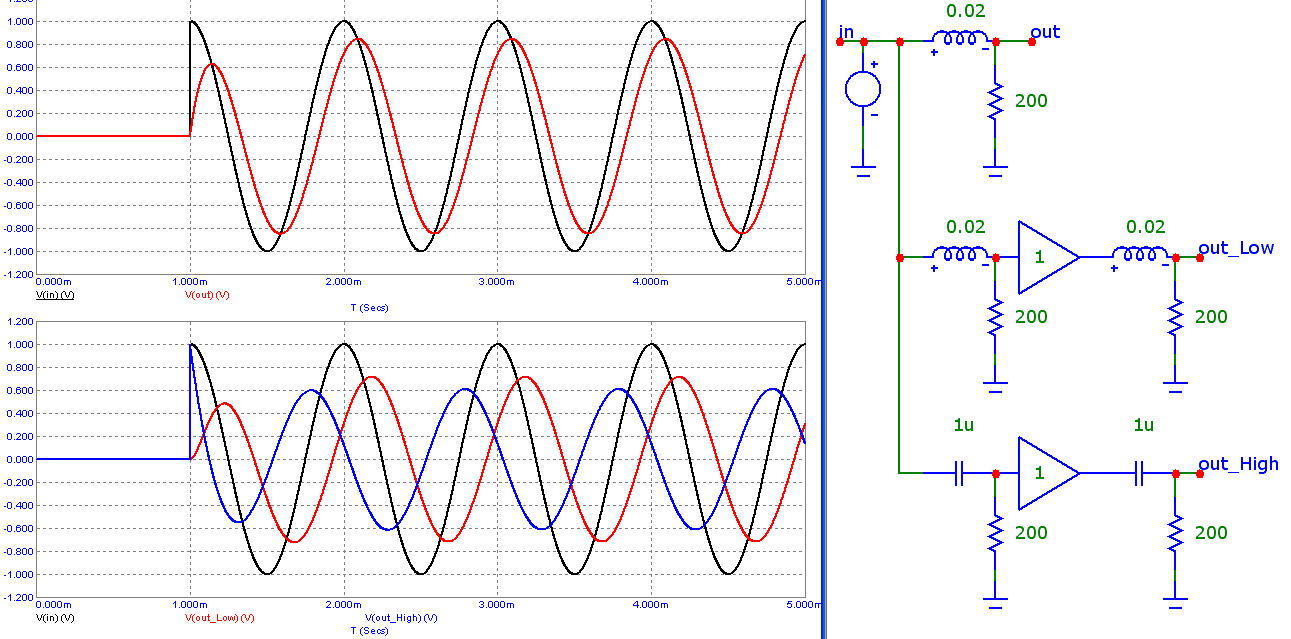Click the 0.02 value above the 'out' inductor
1291x639 pixels.
point(966,12)
